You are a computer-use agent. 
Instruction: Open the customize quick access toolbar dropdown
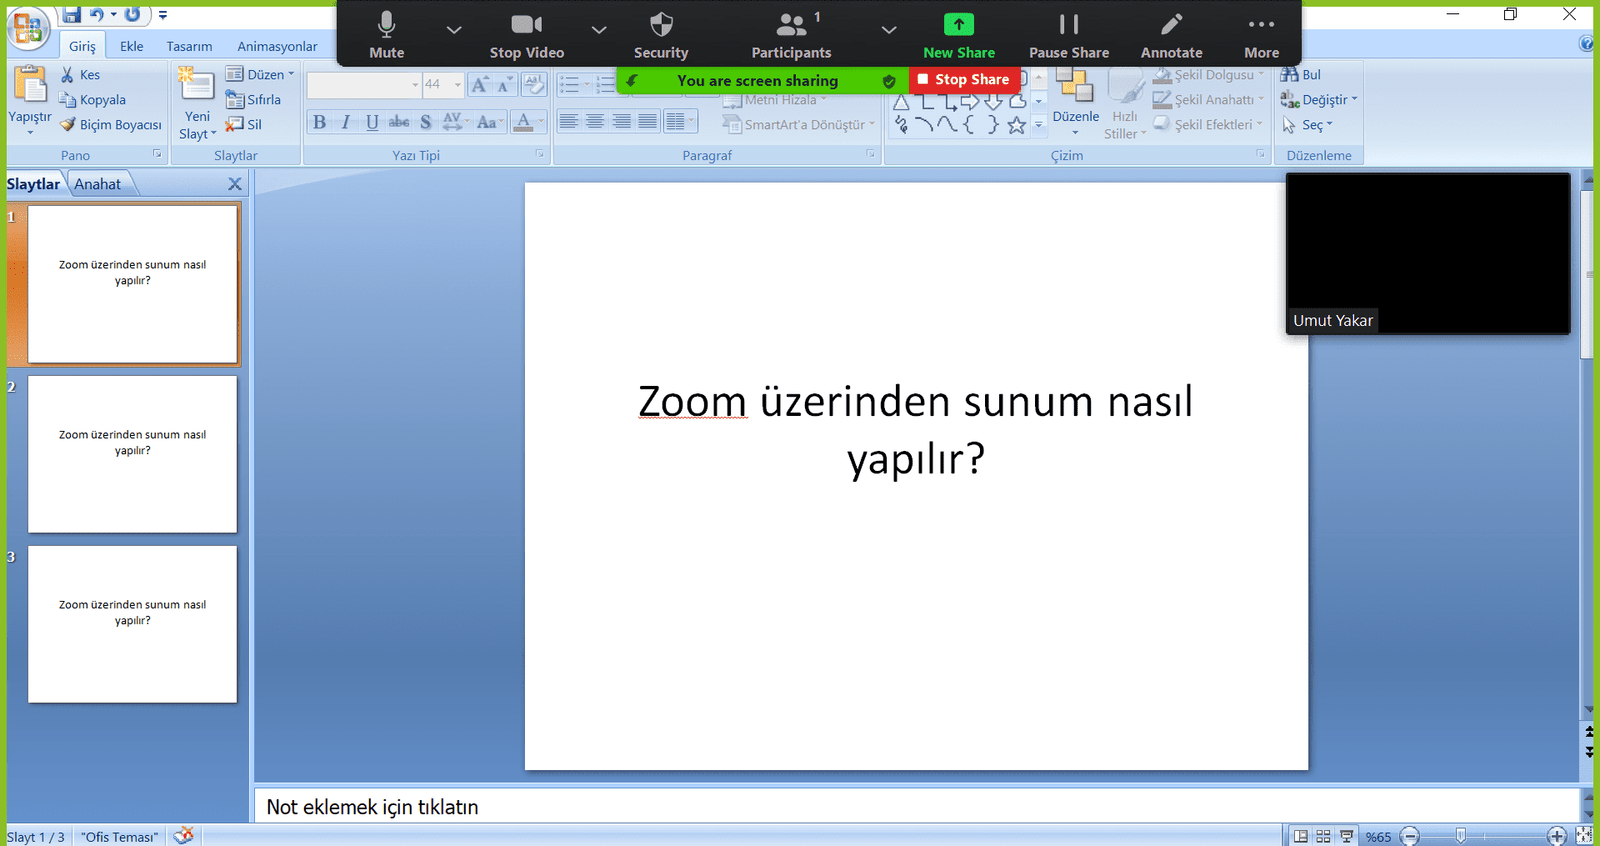(x=163, y=15)
